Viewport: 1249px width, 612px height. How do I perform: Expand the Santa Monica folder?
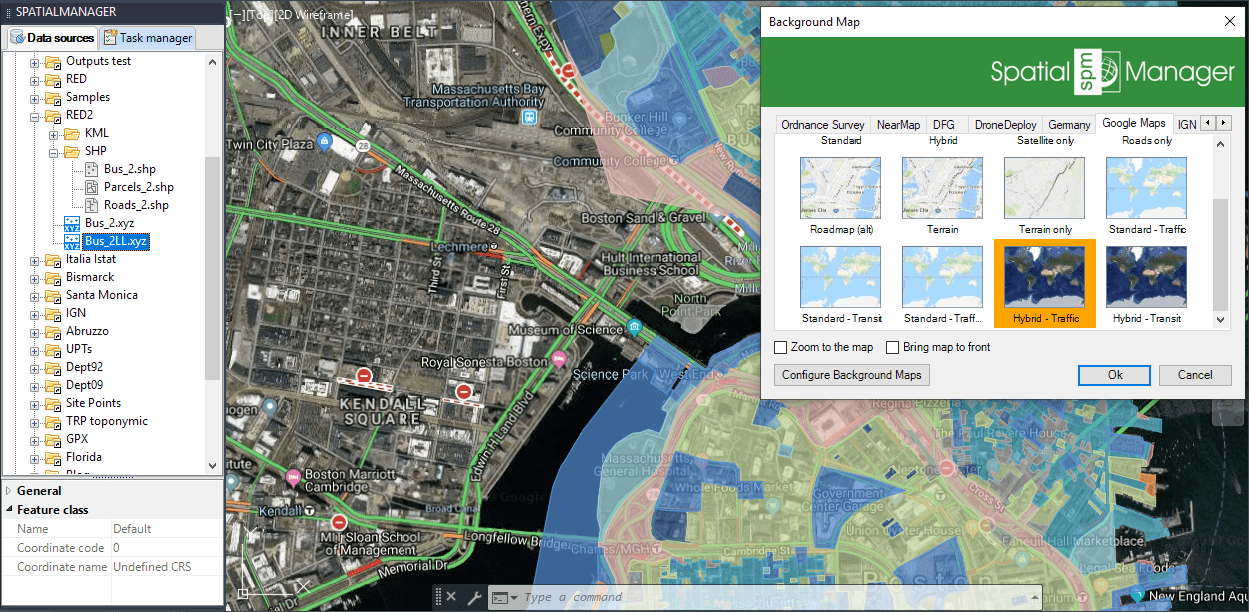pos(34,295)
